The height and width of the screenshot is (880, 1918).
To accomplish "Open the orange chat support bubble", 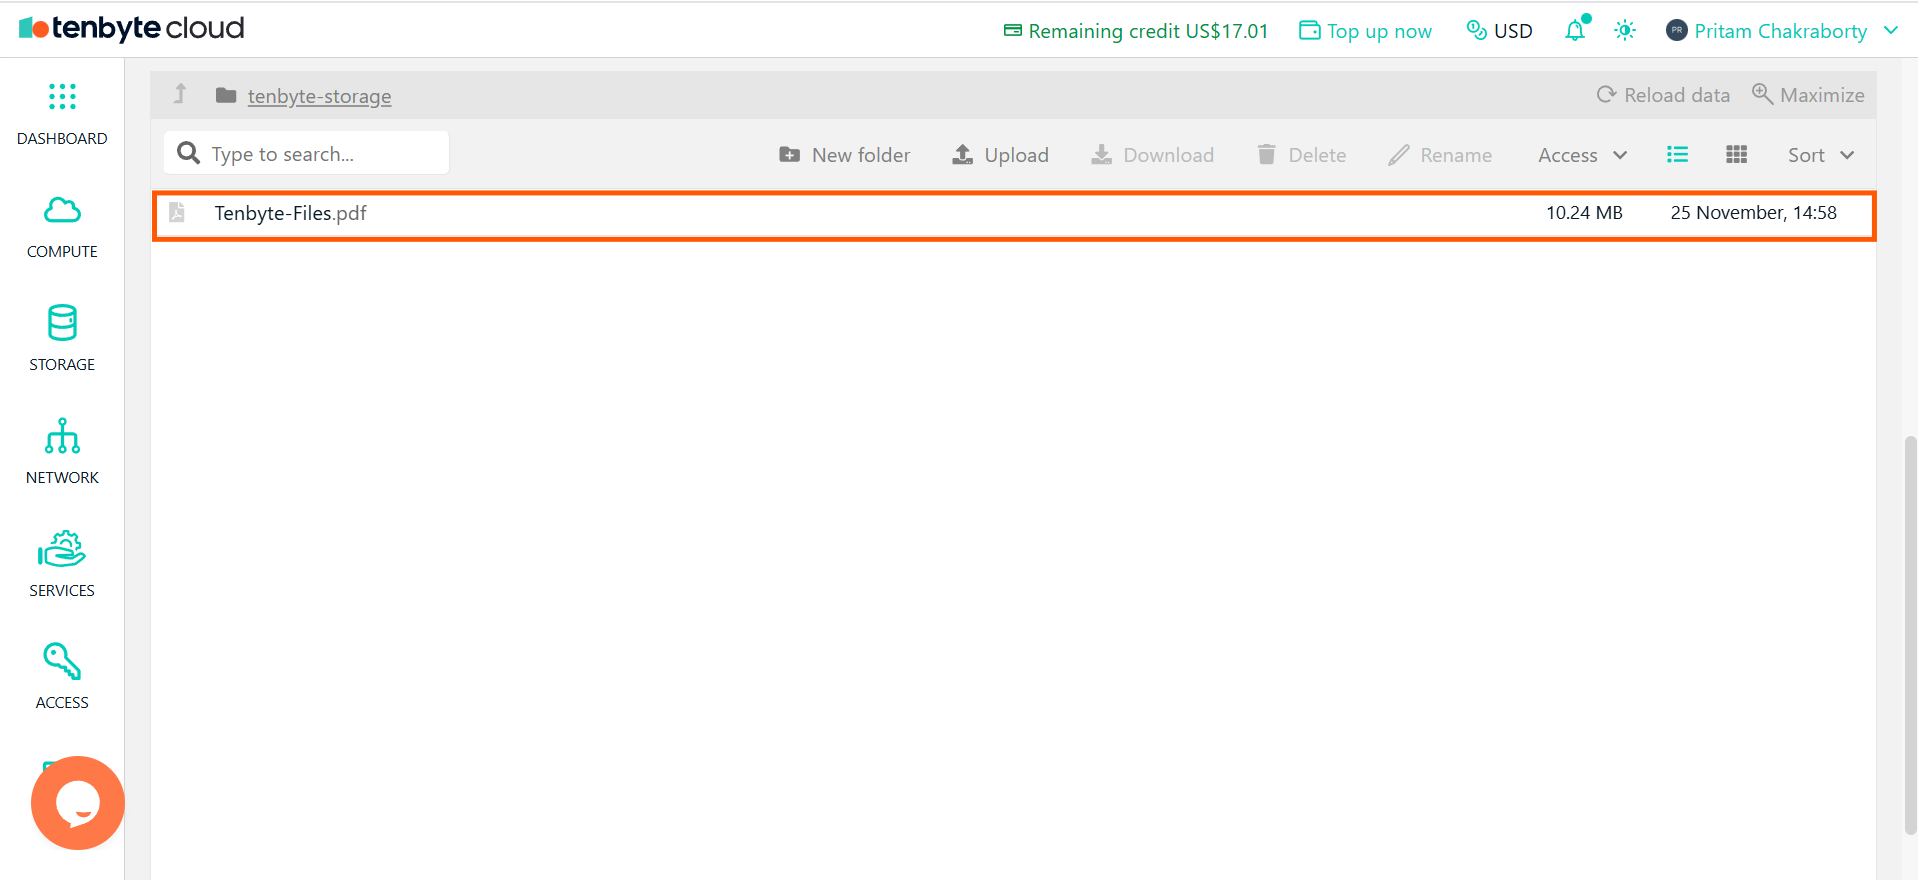I will click(78, 803).
